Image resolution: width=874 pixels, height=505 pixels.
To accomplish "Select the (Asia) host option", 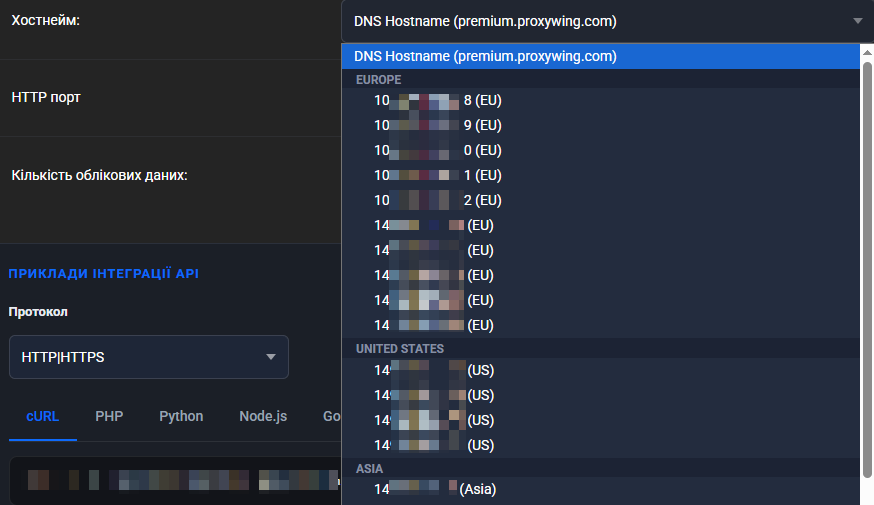I will [600, 489].
